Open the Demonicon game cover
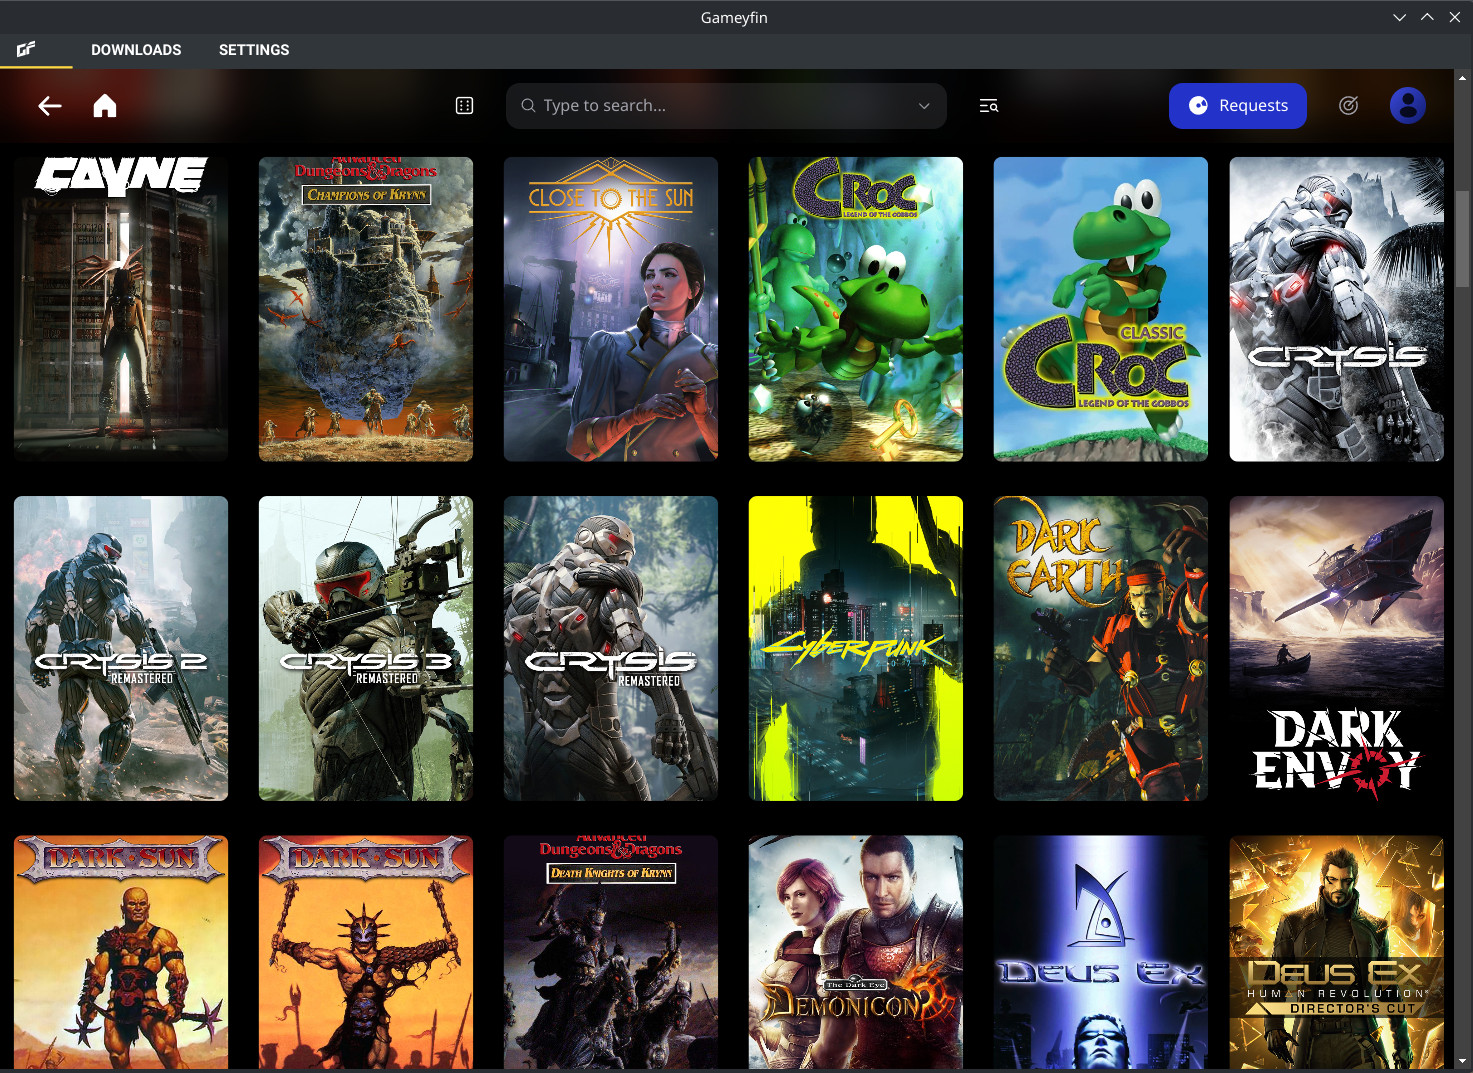1473x1073 pixels. (856, 952)
